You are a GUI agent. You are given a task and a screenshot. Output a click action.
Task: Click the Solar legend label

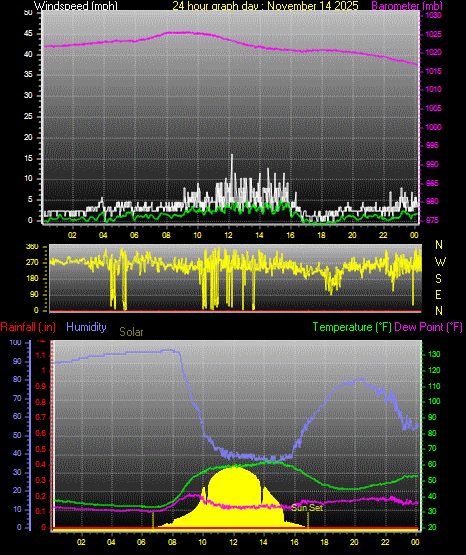point(131,332)
